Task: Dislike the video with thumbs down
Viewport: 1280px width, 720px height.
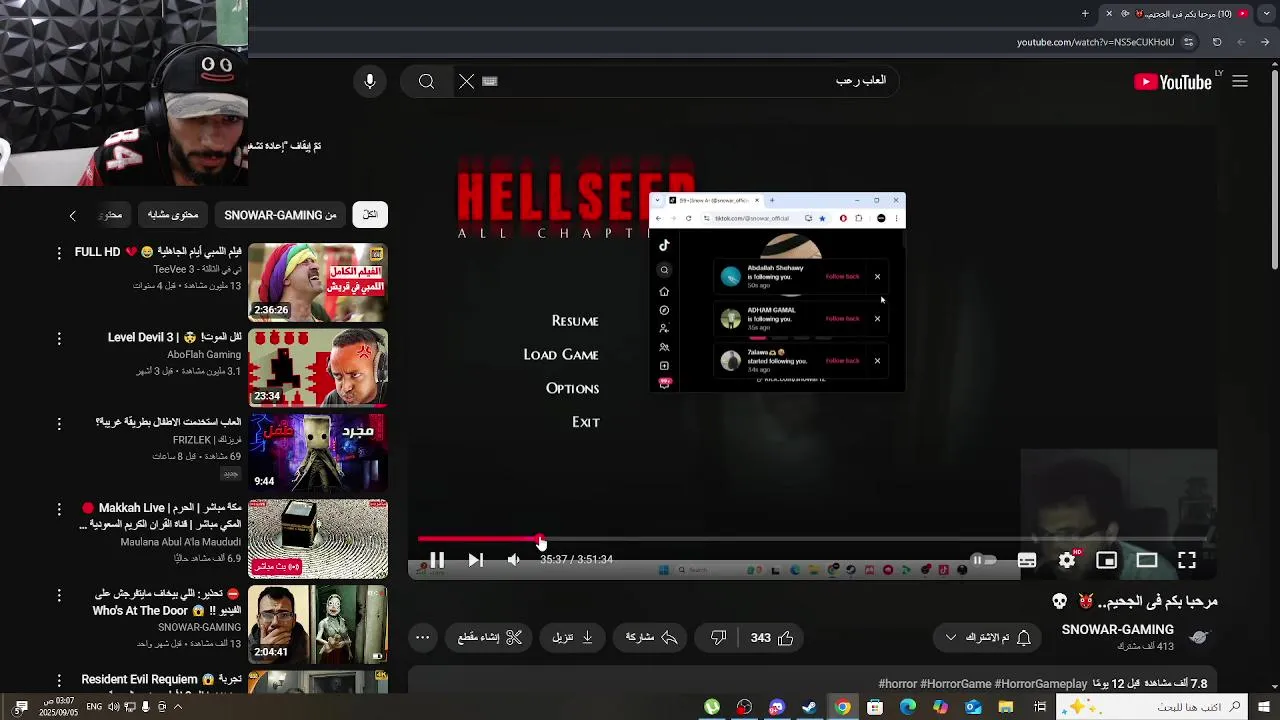Action: pyautogui.click(x=718, y=638)
